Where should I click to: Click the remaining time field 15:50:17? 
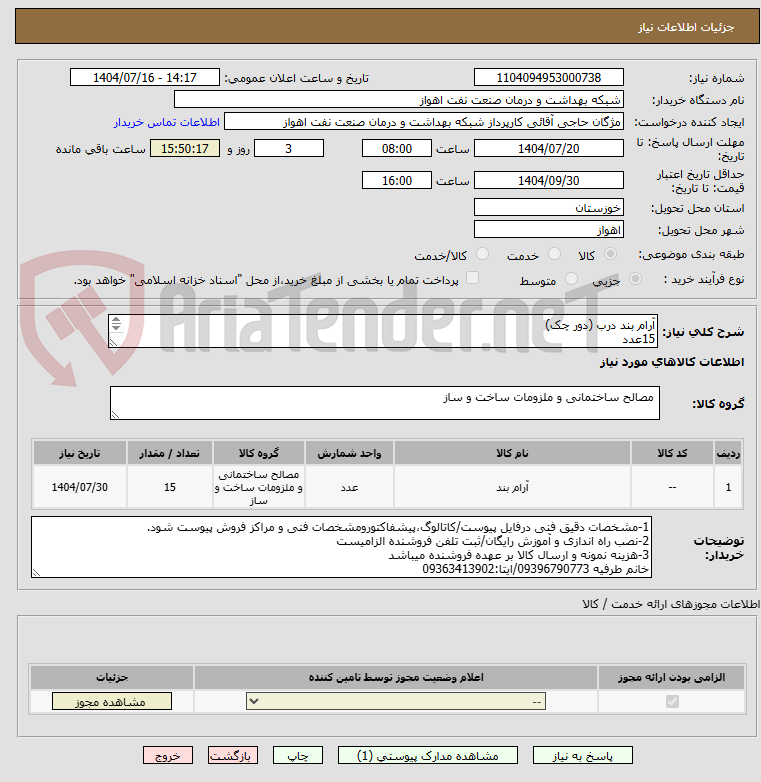[x=185, y=148]
